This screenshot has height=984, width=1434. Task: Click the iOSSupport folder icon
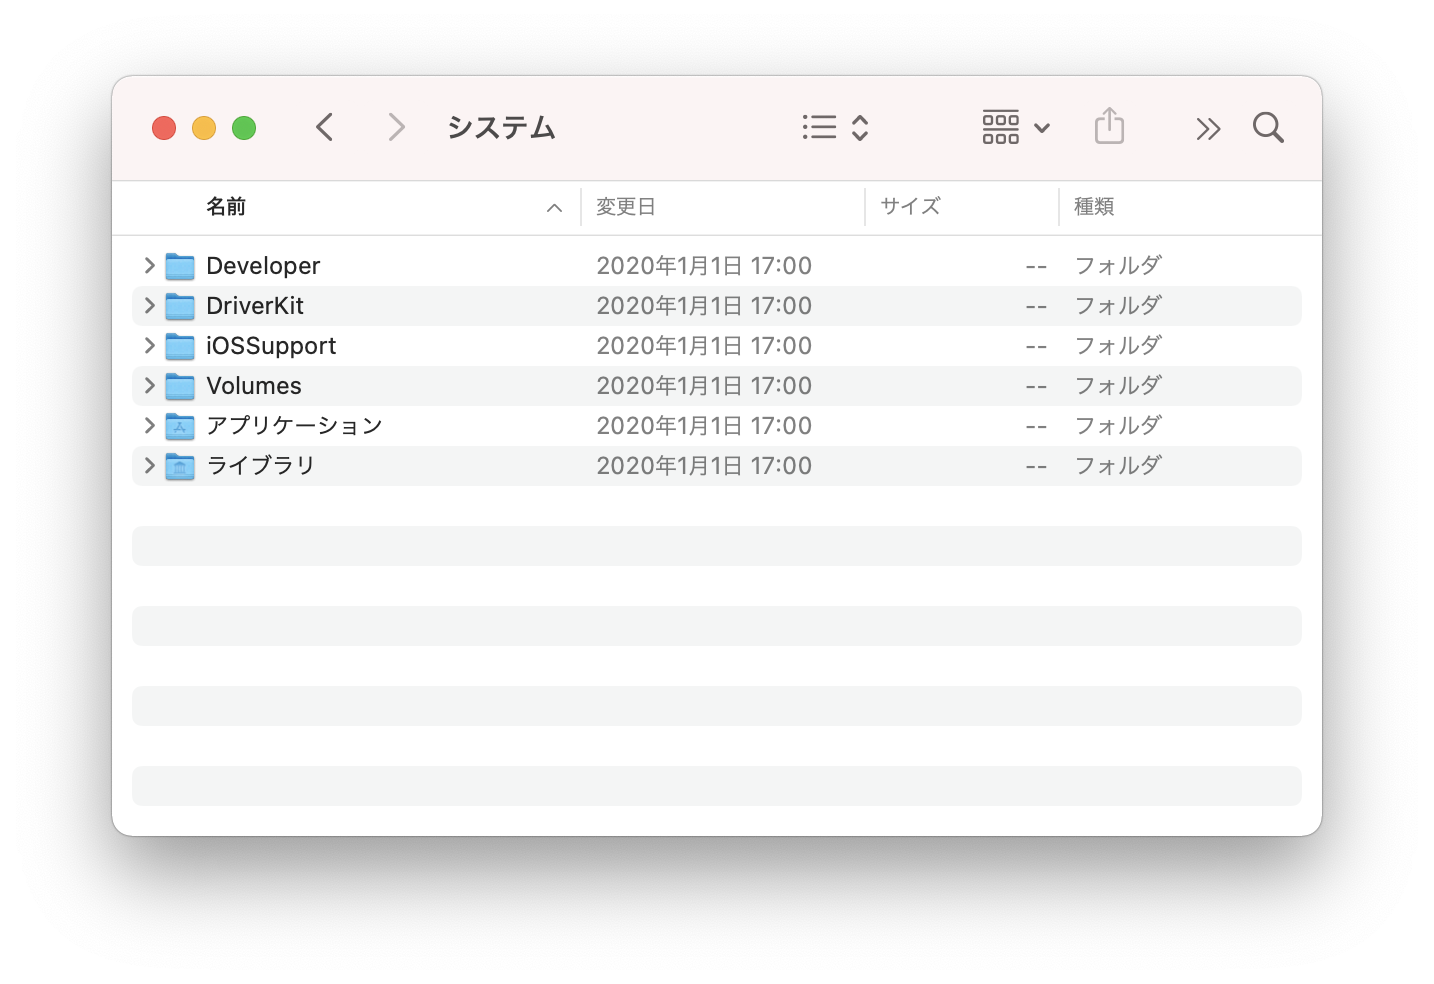[180, 345]
